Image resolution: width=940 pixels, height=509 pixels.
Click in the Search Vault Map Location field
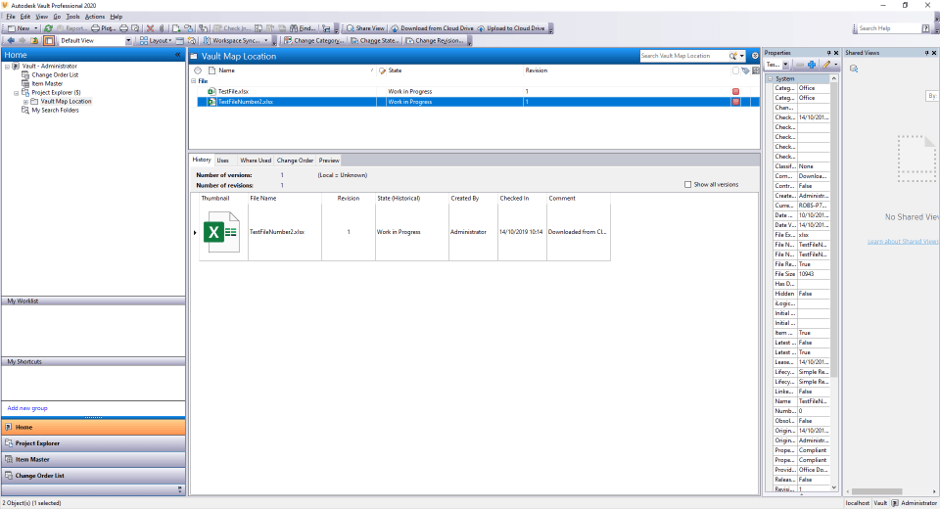683,56
